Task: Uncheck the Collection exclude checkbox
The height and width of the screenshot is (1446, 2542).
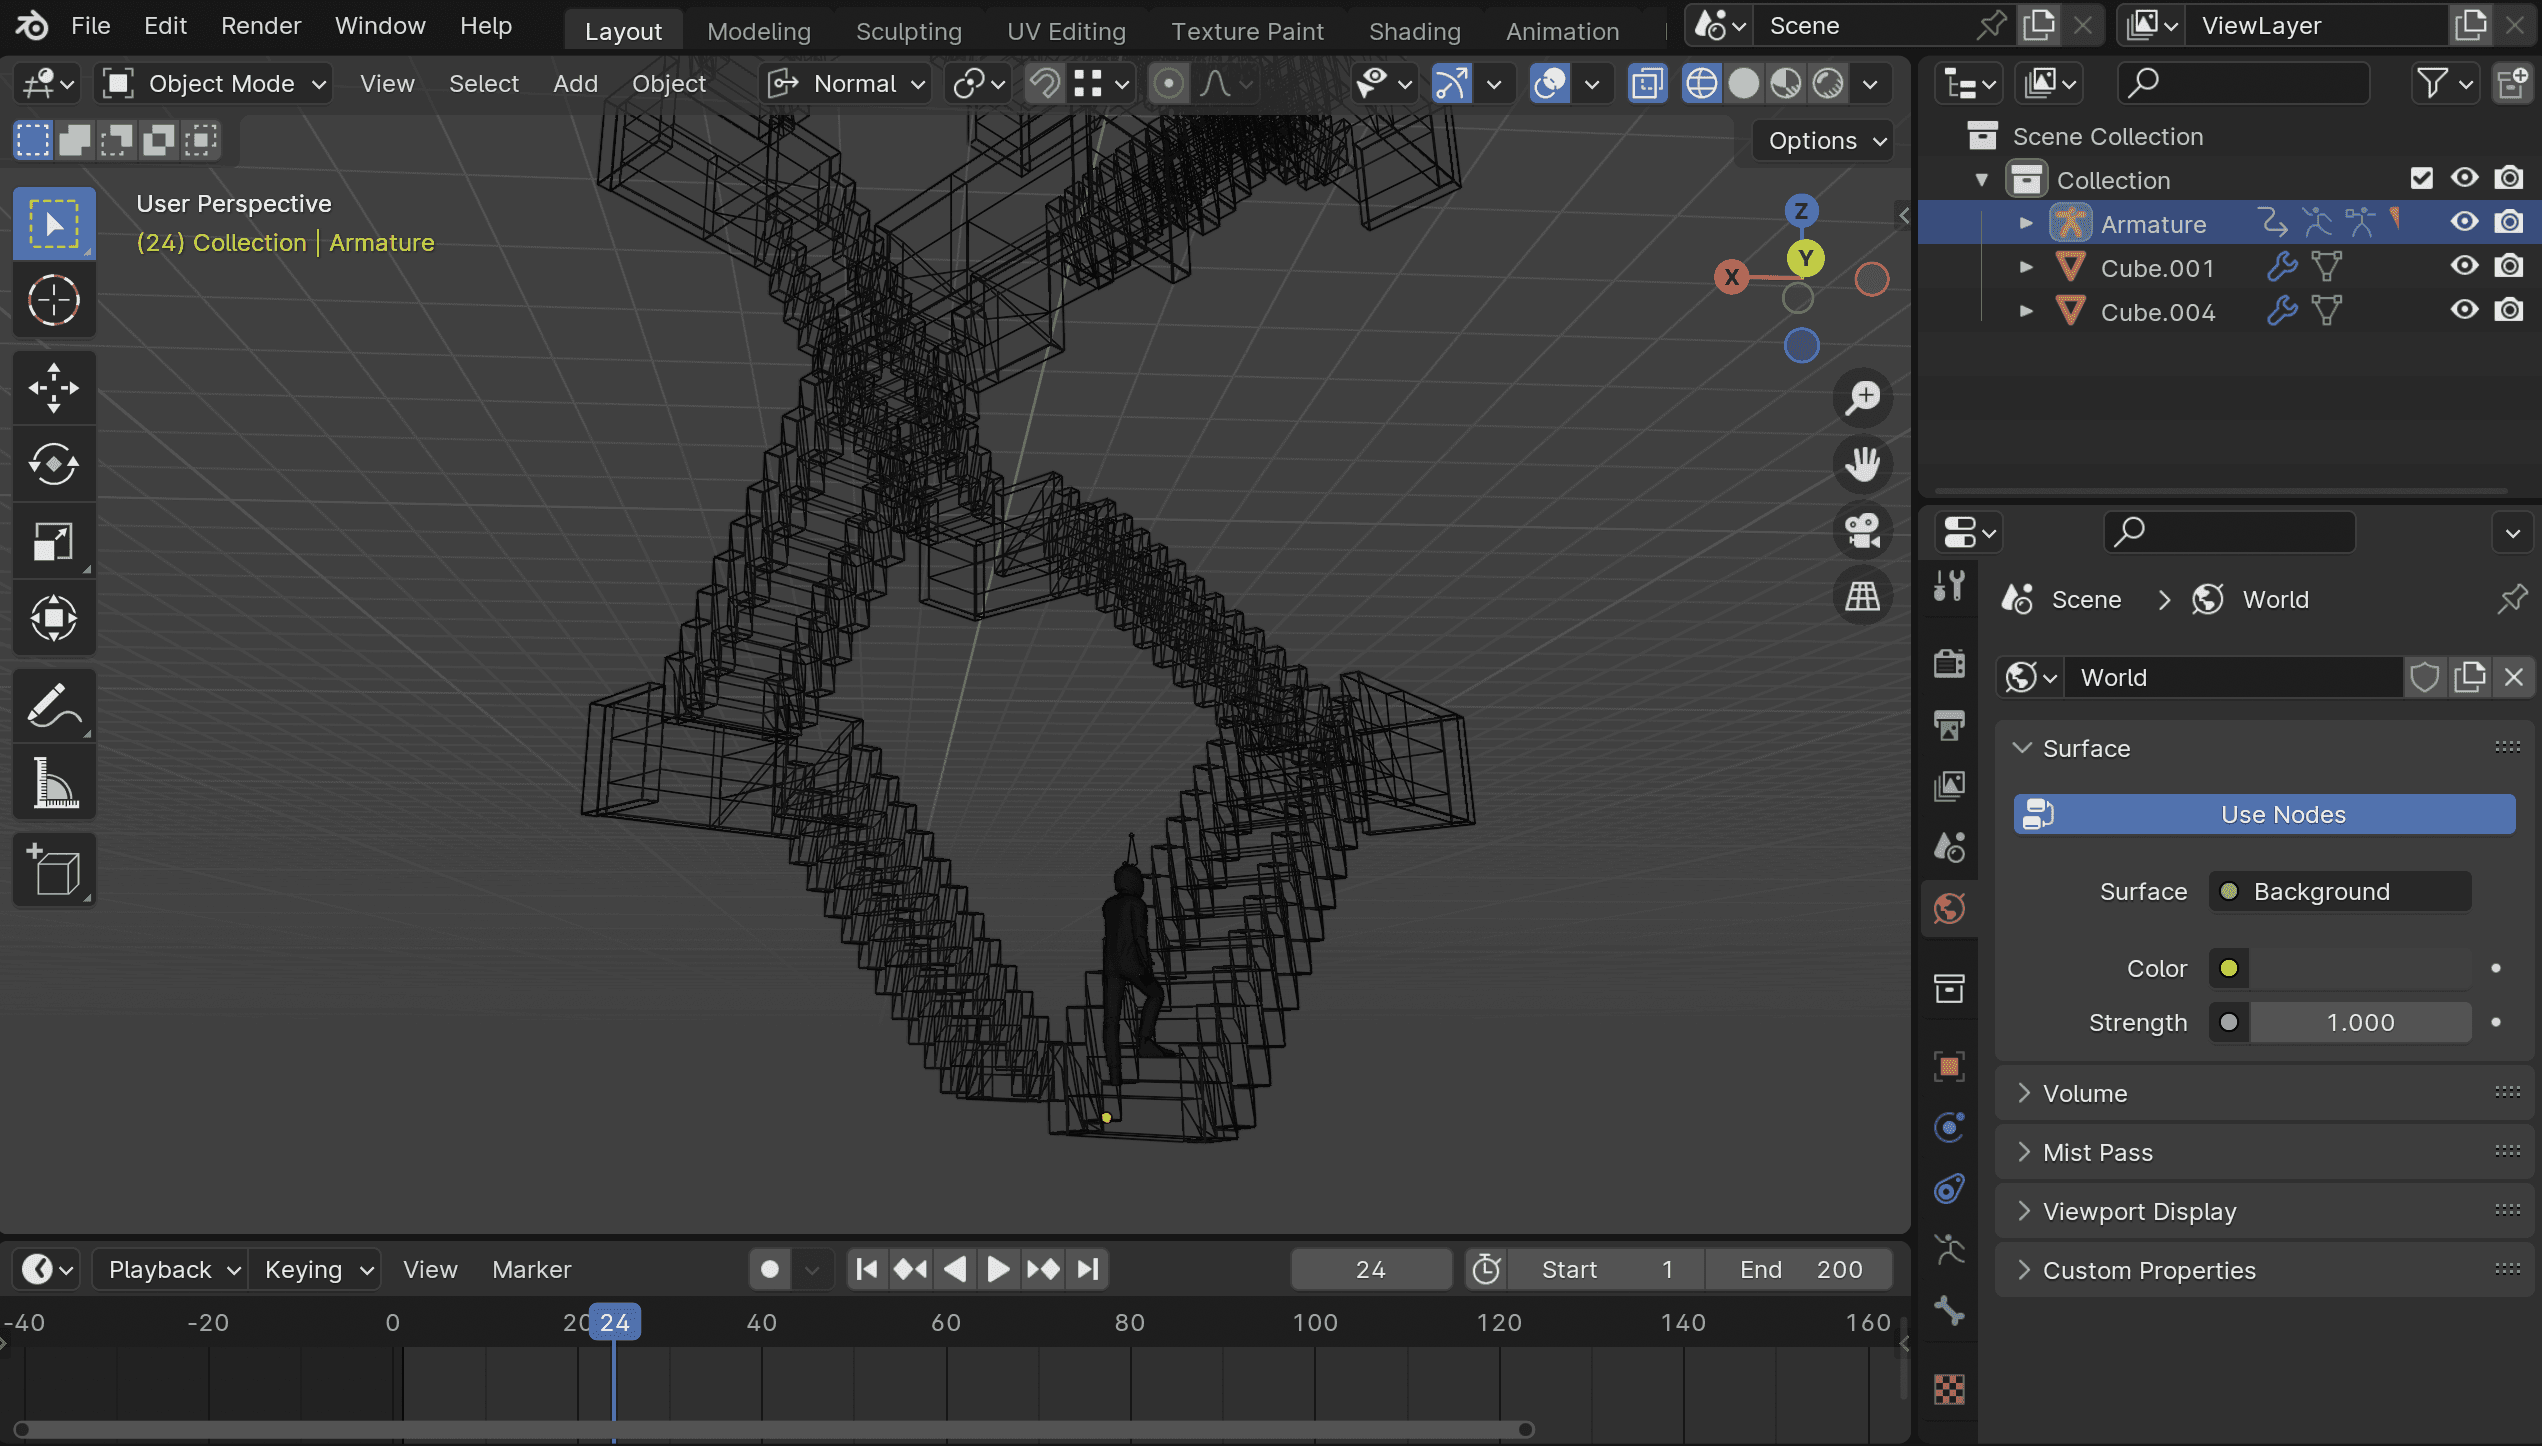Action: tap(2421, 179)
